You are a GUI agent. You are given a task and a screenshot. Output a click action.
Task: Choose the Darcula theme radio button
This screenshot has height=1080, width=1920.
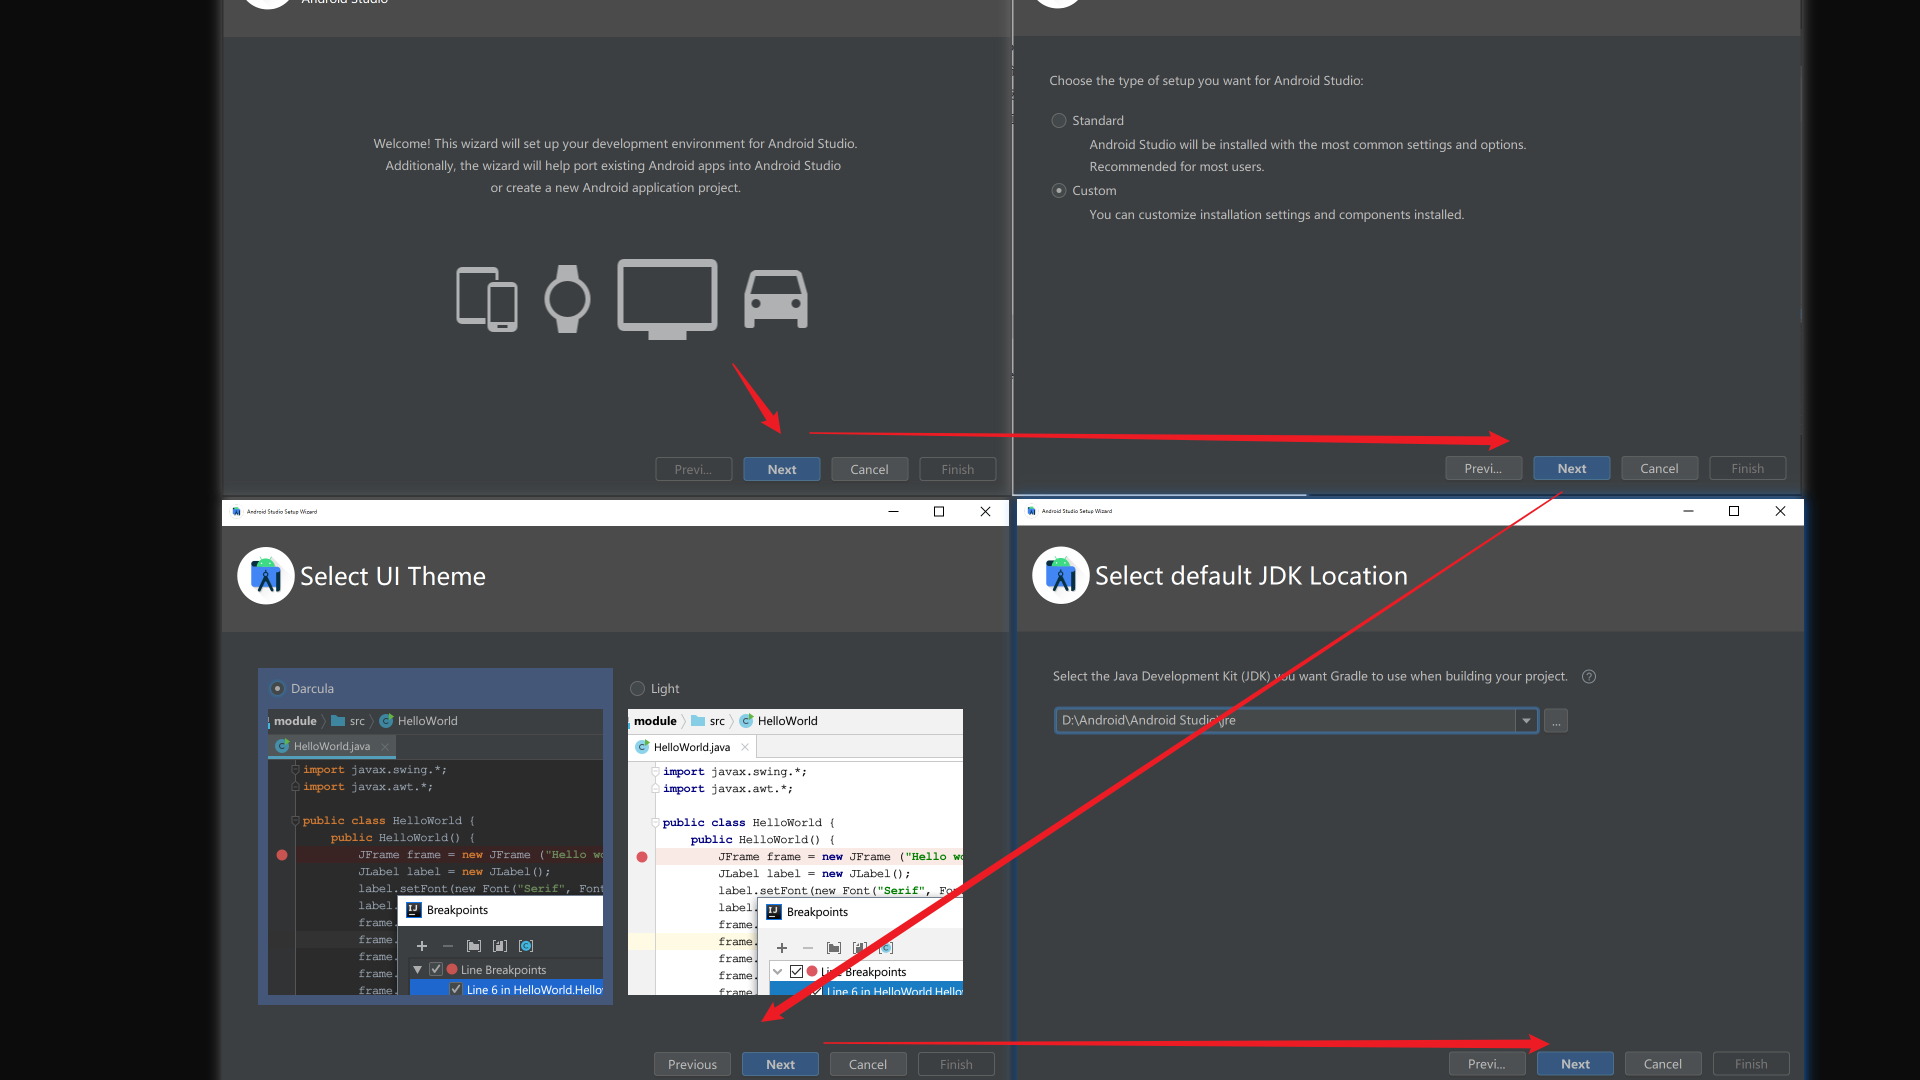[x=278, y=689]
